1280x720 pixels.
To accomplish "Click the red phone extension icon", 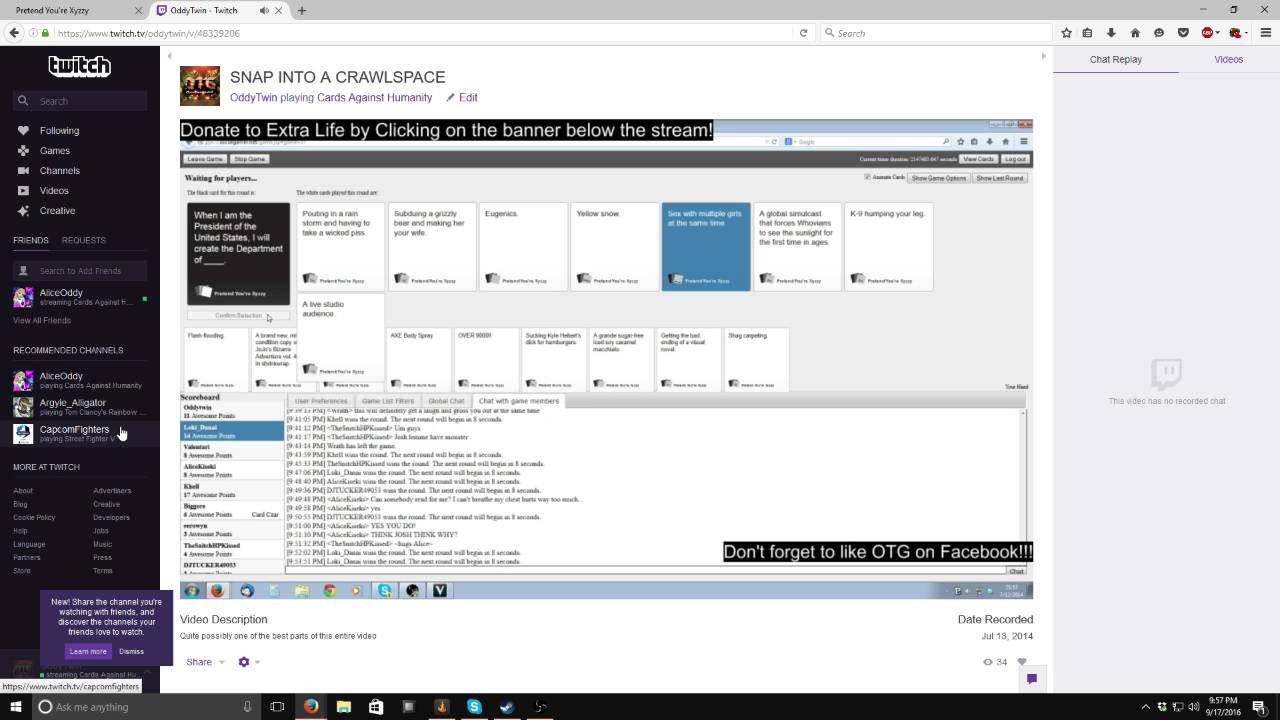I will (1235, 33).
